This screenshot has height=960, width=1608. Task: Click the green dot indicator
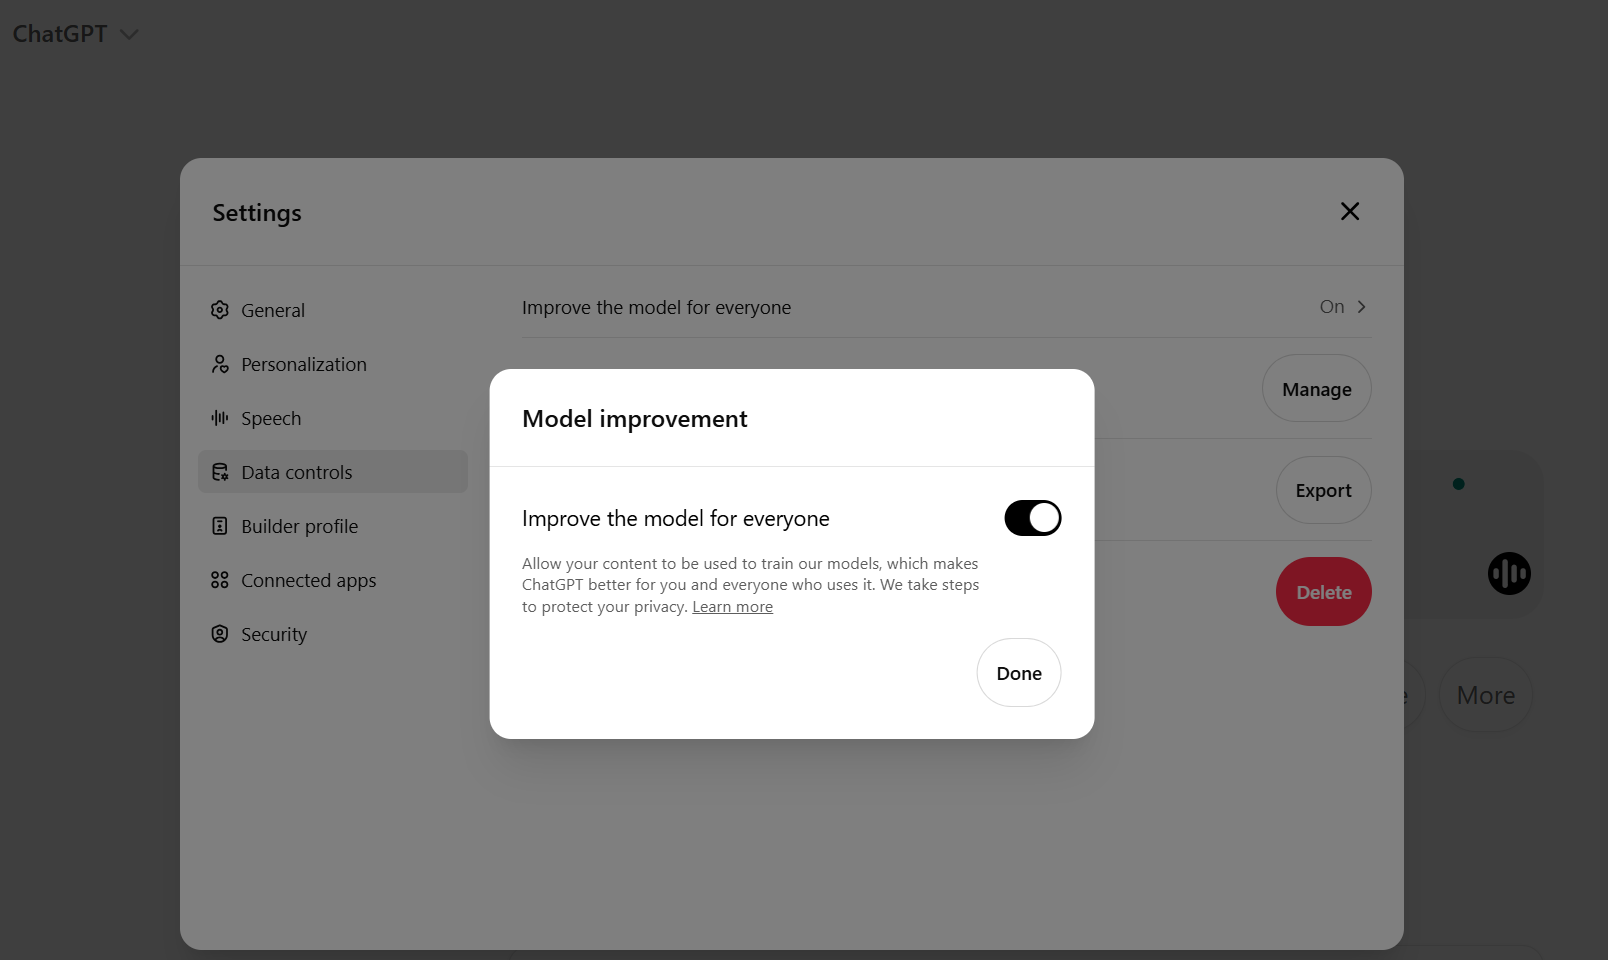pyautogui.click(x=1458, y=484)
